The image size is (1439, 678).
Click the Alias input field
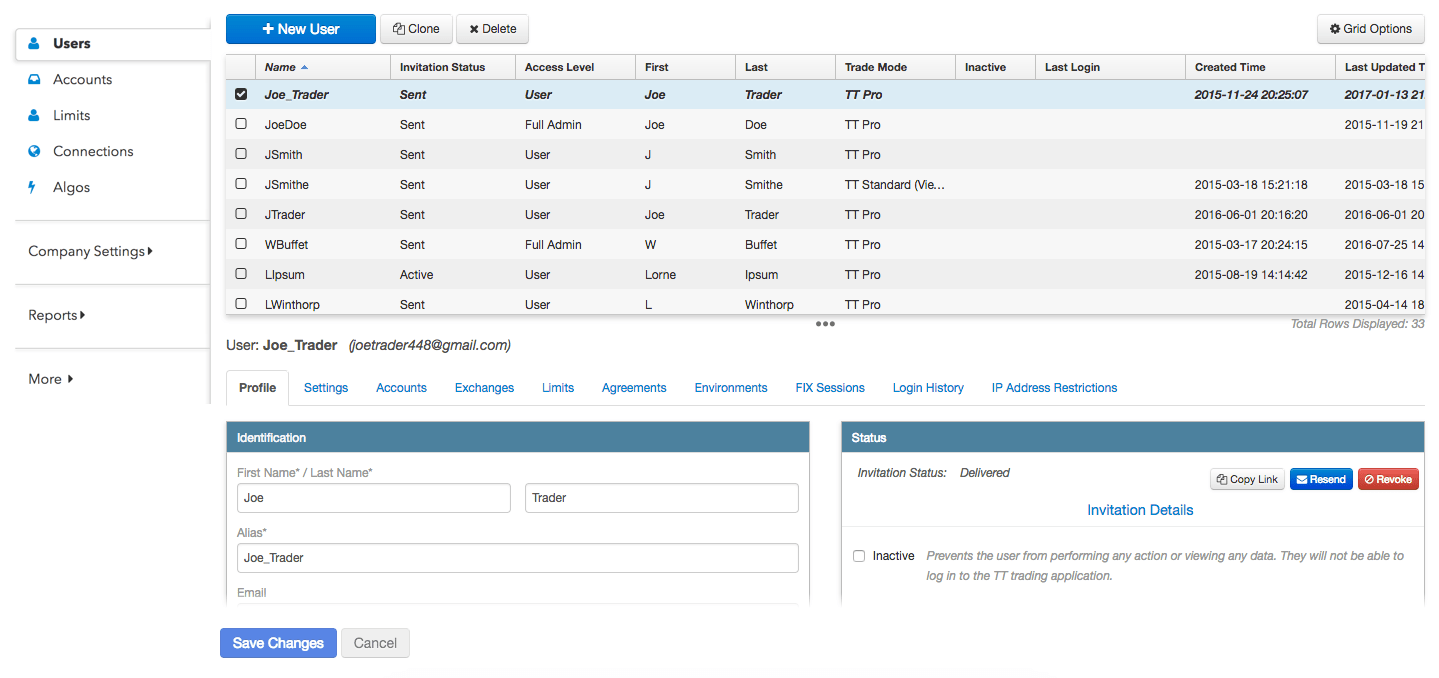(x=518, y=558)
